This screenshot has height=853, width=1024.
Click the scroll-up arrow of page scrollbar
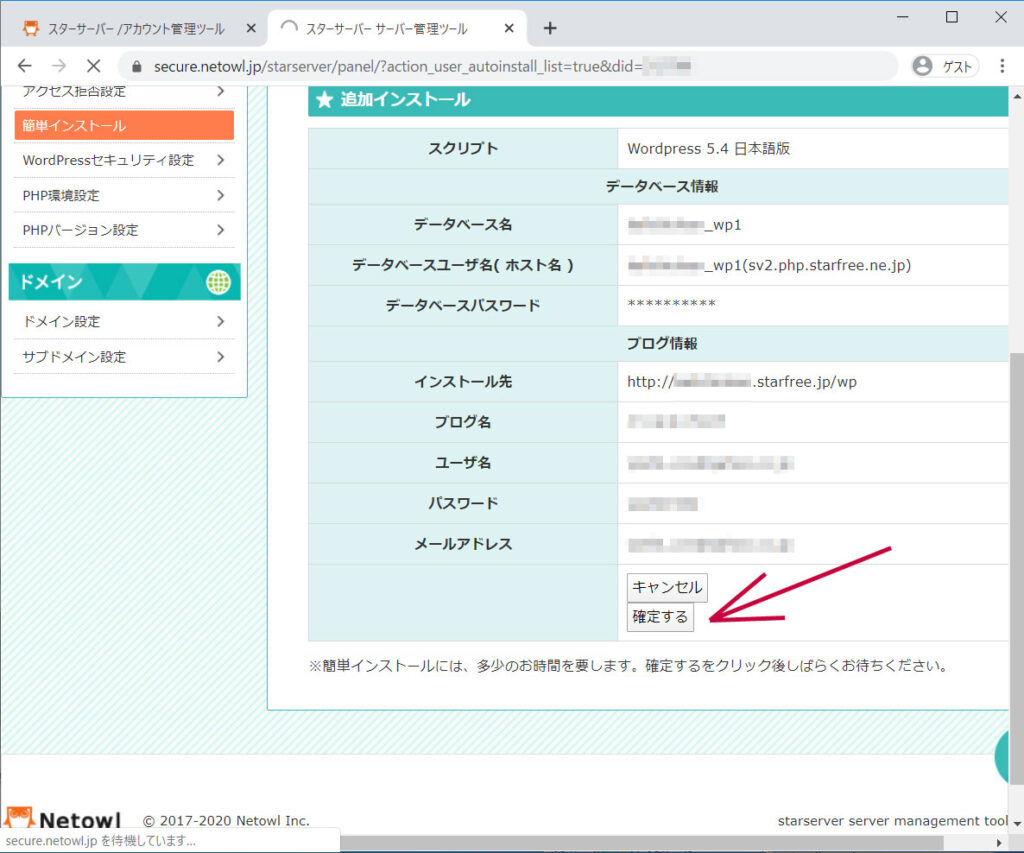tap(1017, 97)
